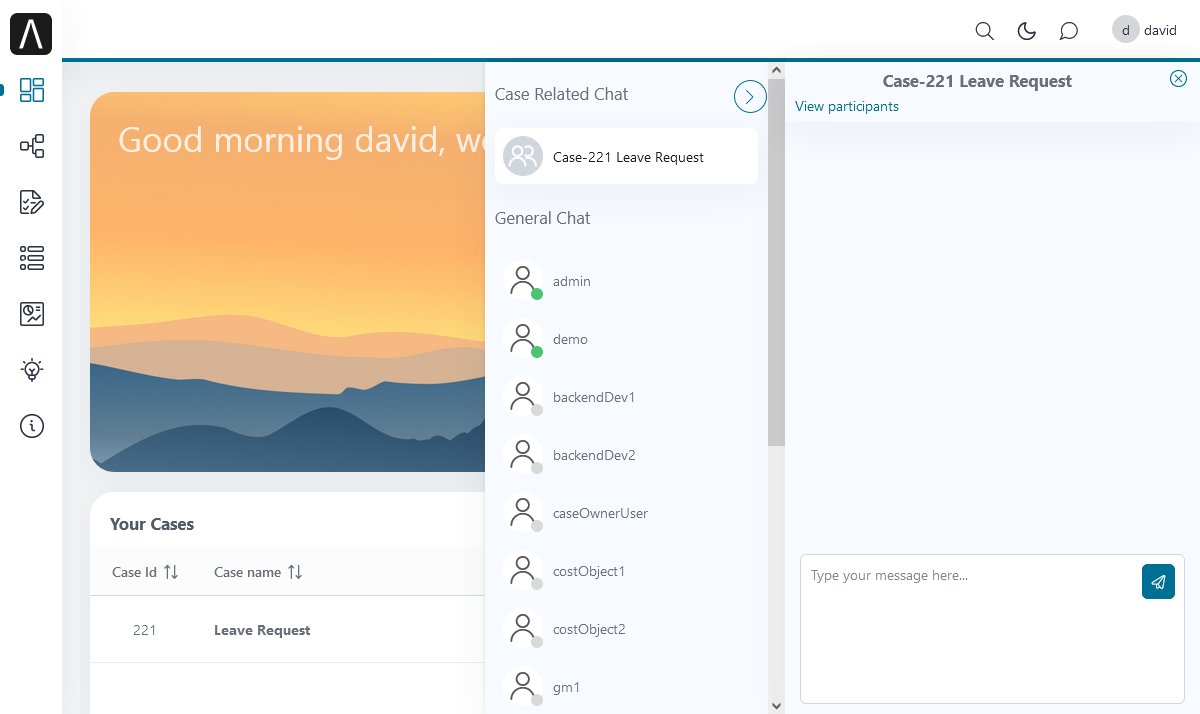Click admin's avatar with green status

[x=523, y=281]
